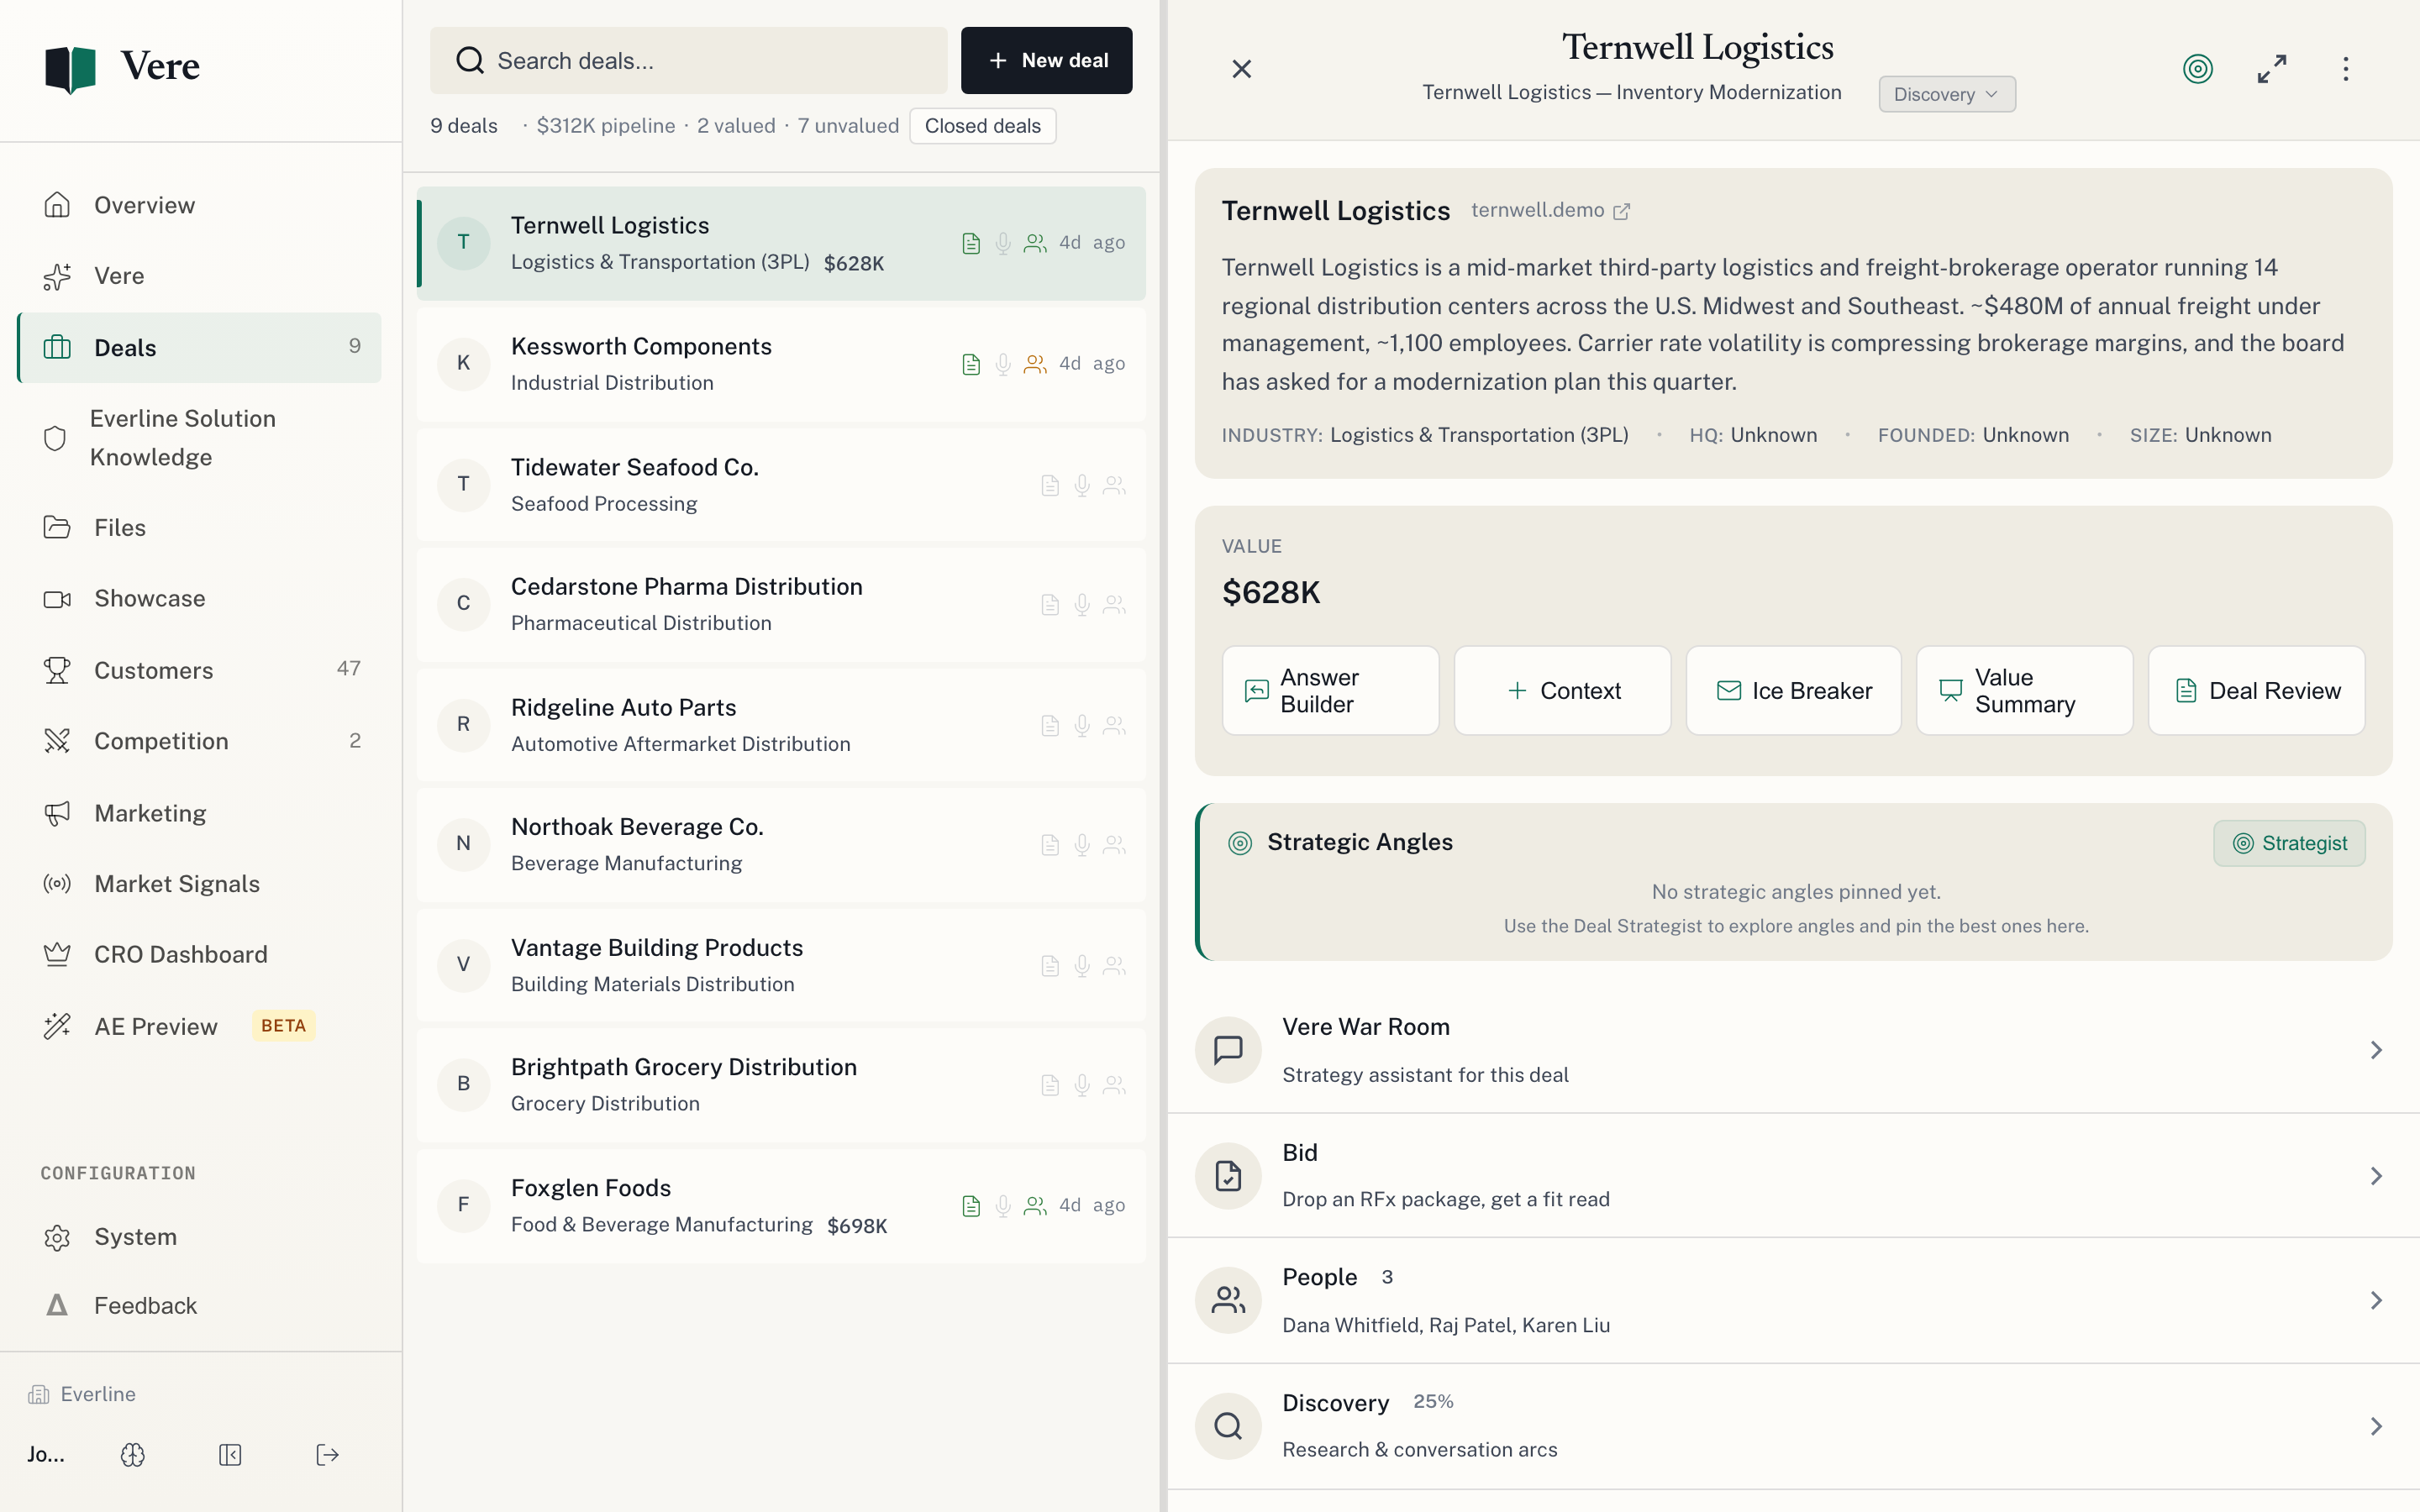Go to the Competition section

pyautogui.click(x=200, y=741)
